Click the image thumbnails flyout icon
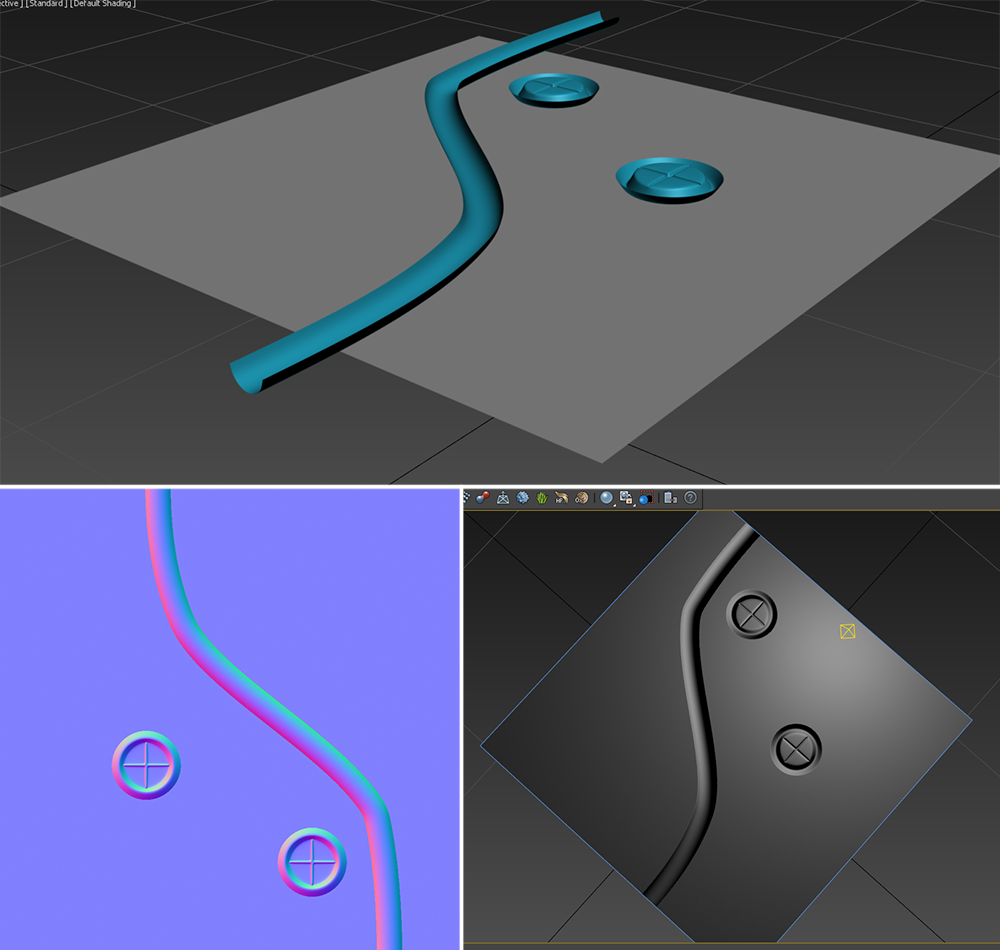1000x950 pixels. 626,497
